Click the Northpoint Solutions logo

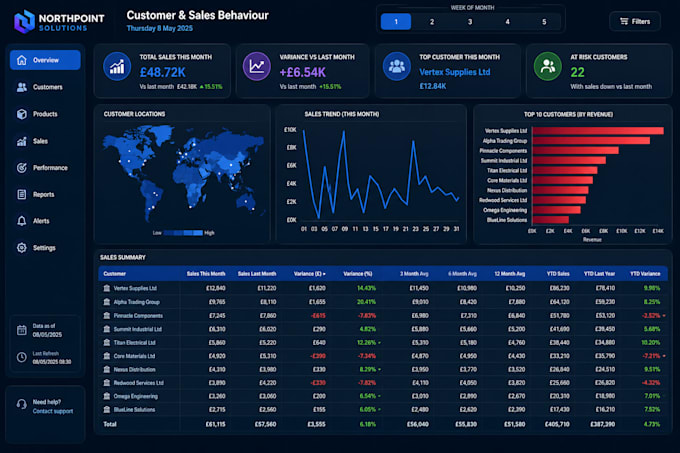[59, 22]
